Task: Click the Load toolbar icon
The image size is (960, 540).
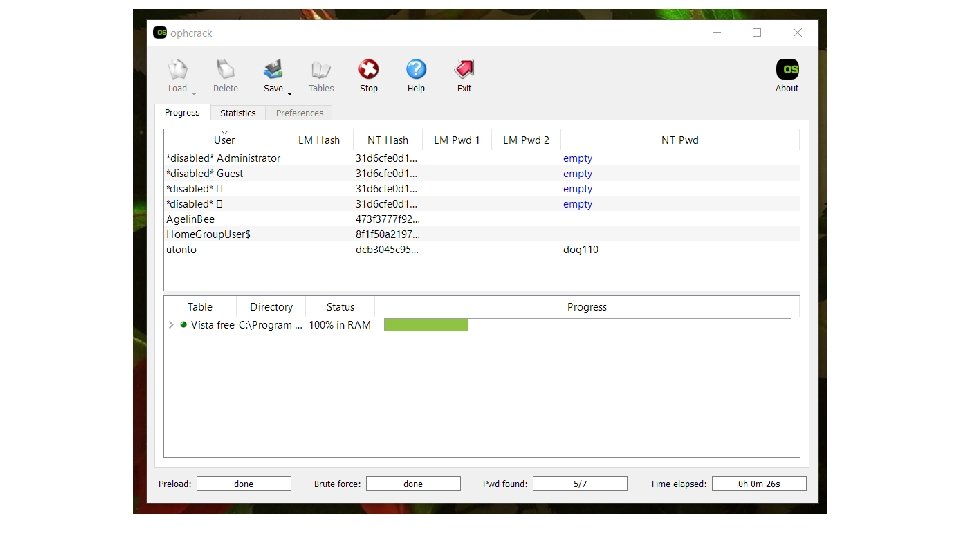Action: coord(178,70)
